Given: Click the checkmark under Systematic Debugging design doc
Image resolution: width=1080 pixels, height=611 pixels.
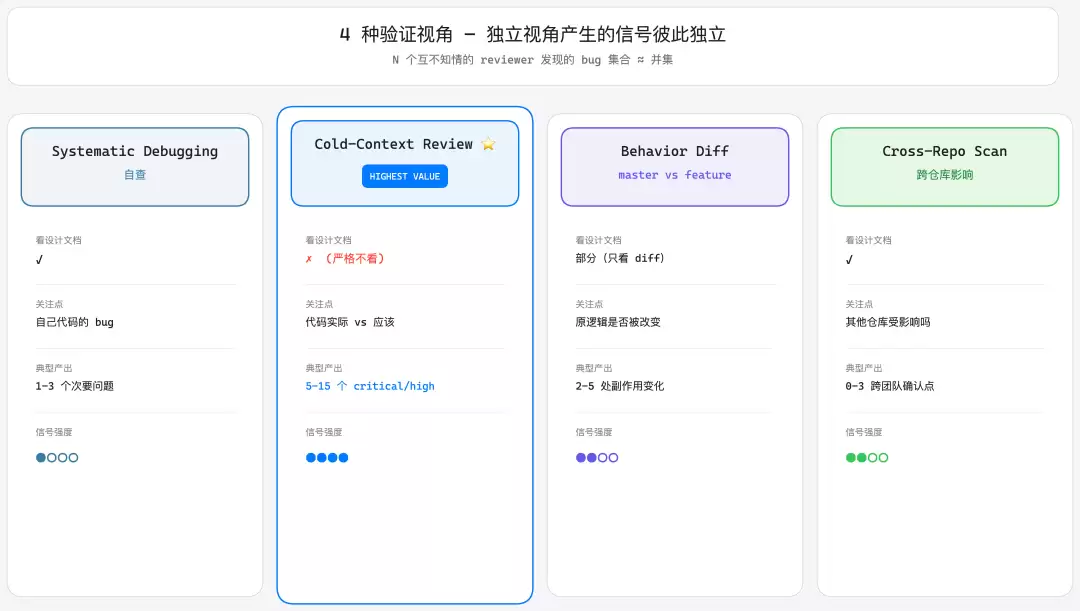Looking at the screenshot, I should [x=39, y=260].
